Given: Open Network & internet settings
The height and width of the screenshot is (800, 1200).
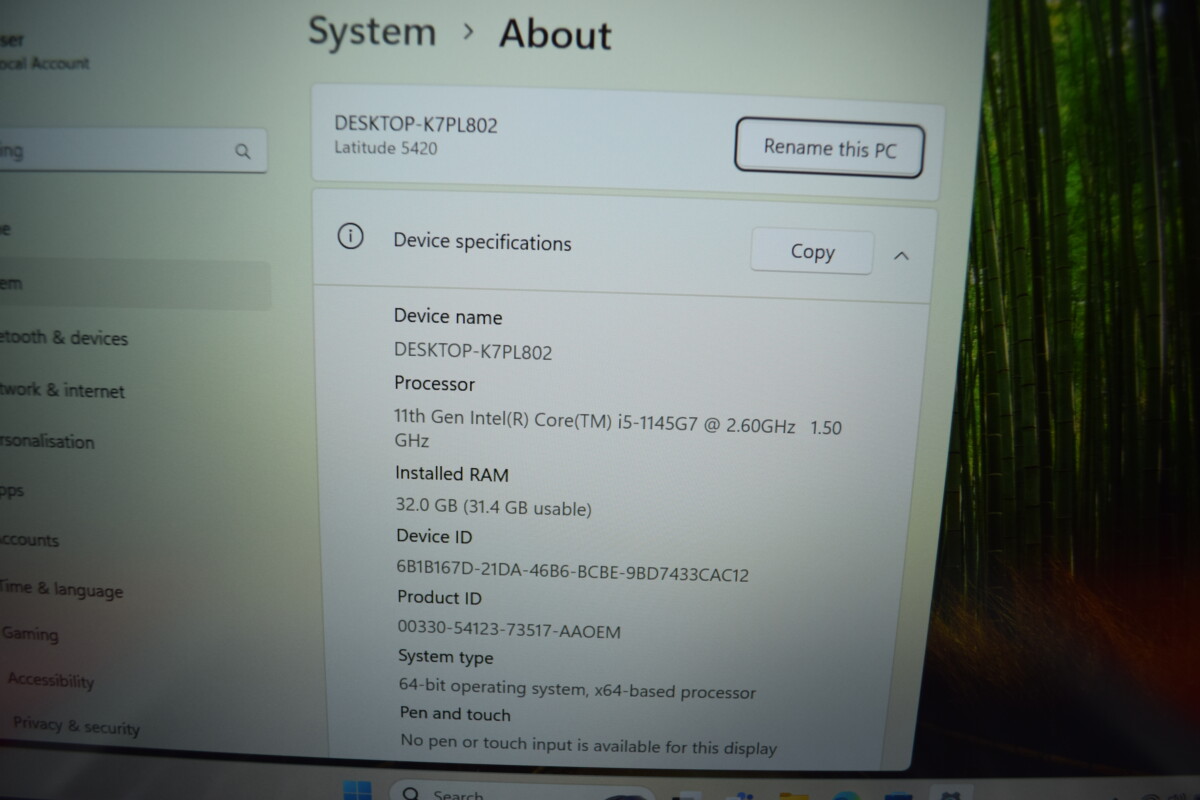Looking at the screenshot, I should click(x=62, y=390).
